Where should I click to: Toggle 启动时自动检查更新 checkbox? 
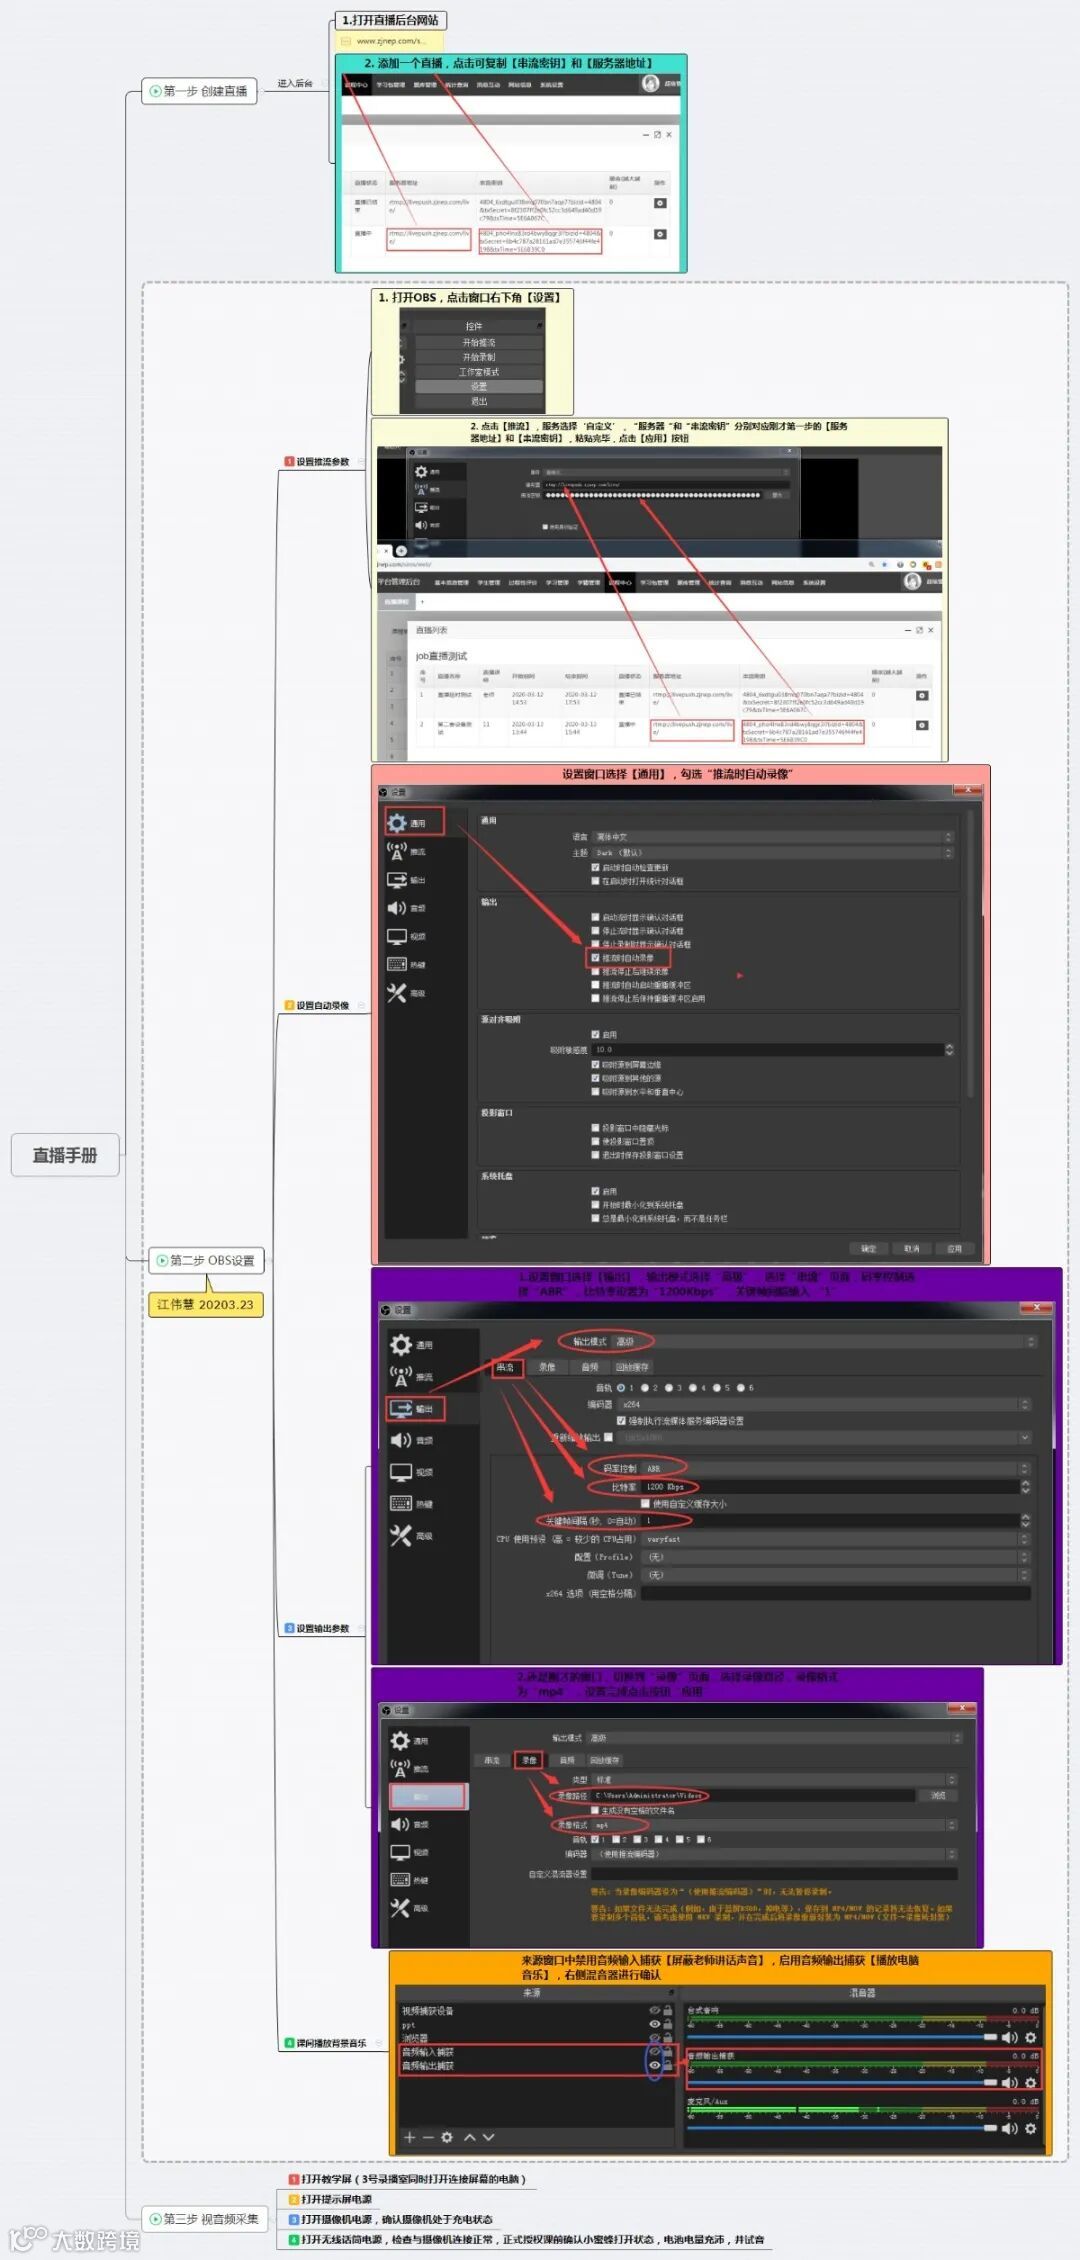click(x=595, y=867)
